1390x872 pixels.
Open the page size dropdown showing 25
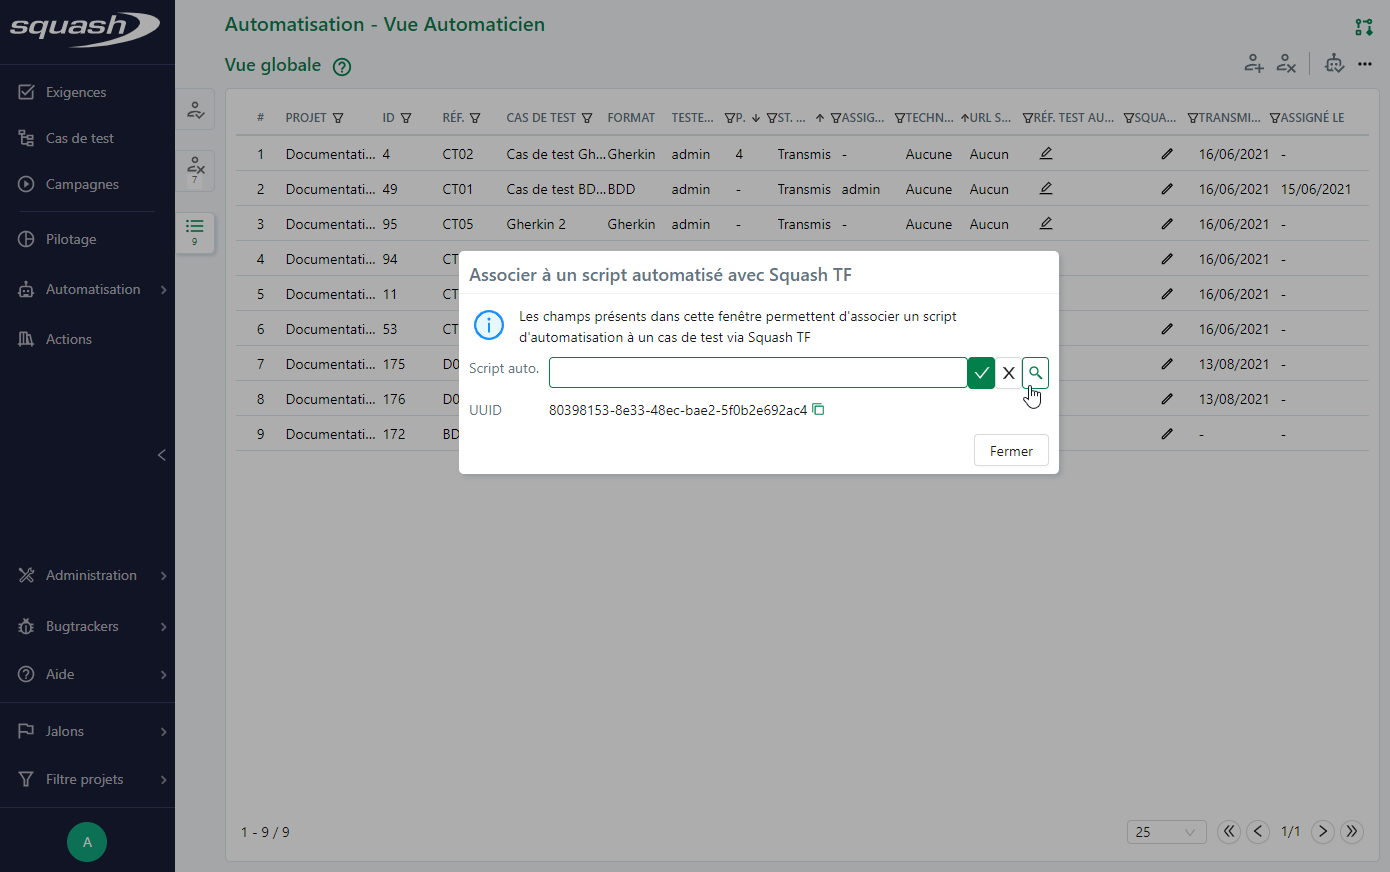(x=1166, y=831)
